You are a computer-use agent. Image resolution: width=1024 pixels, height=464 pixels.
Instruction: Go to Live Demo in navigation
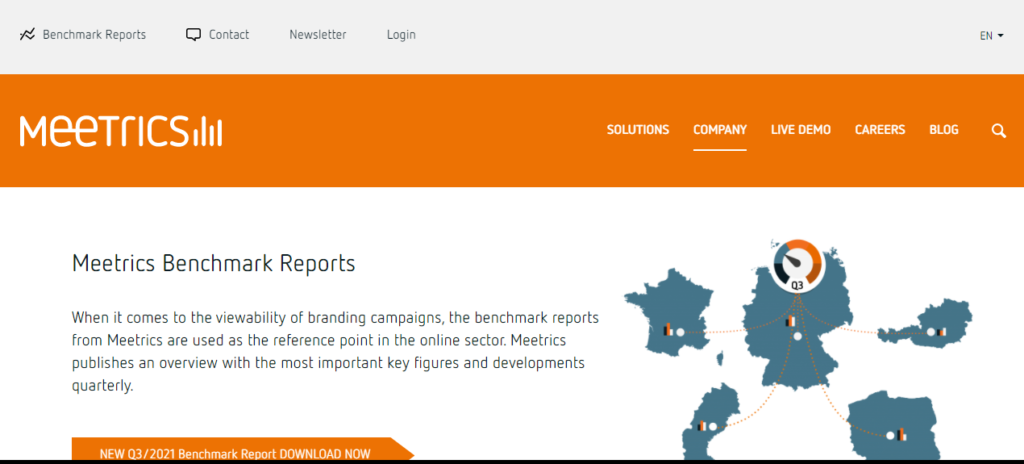801,130
